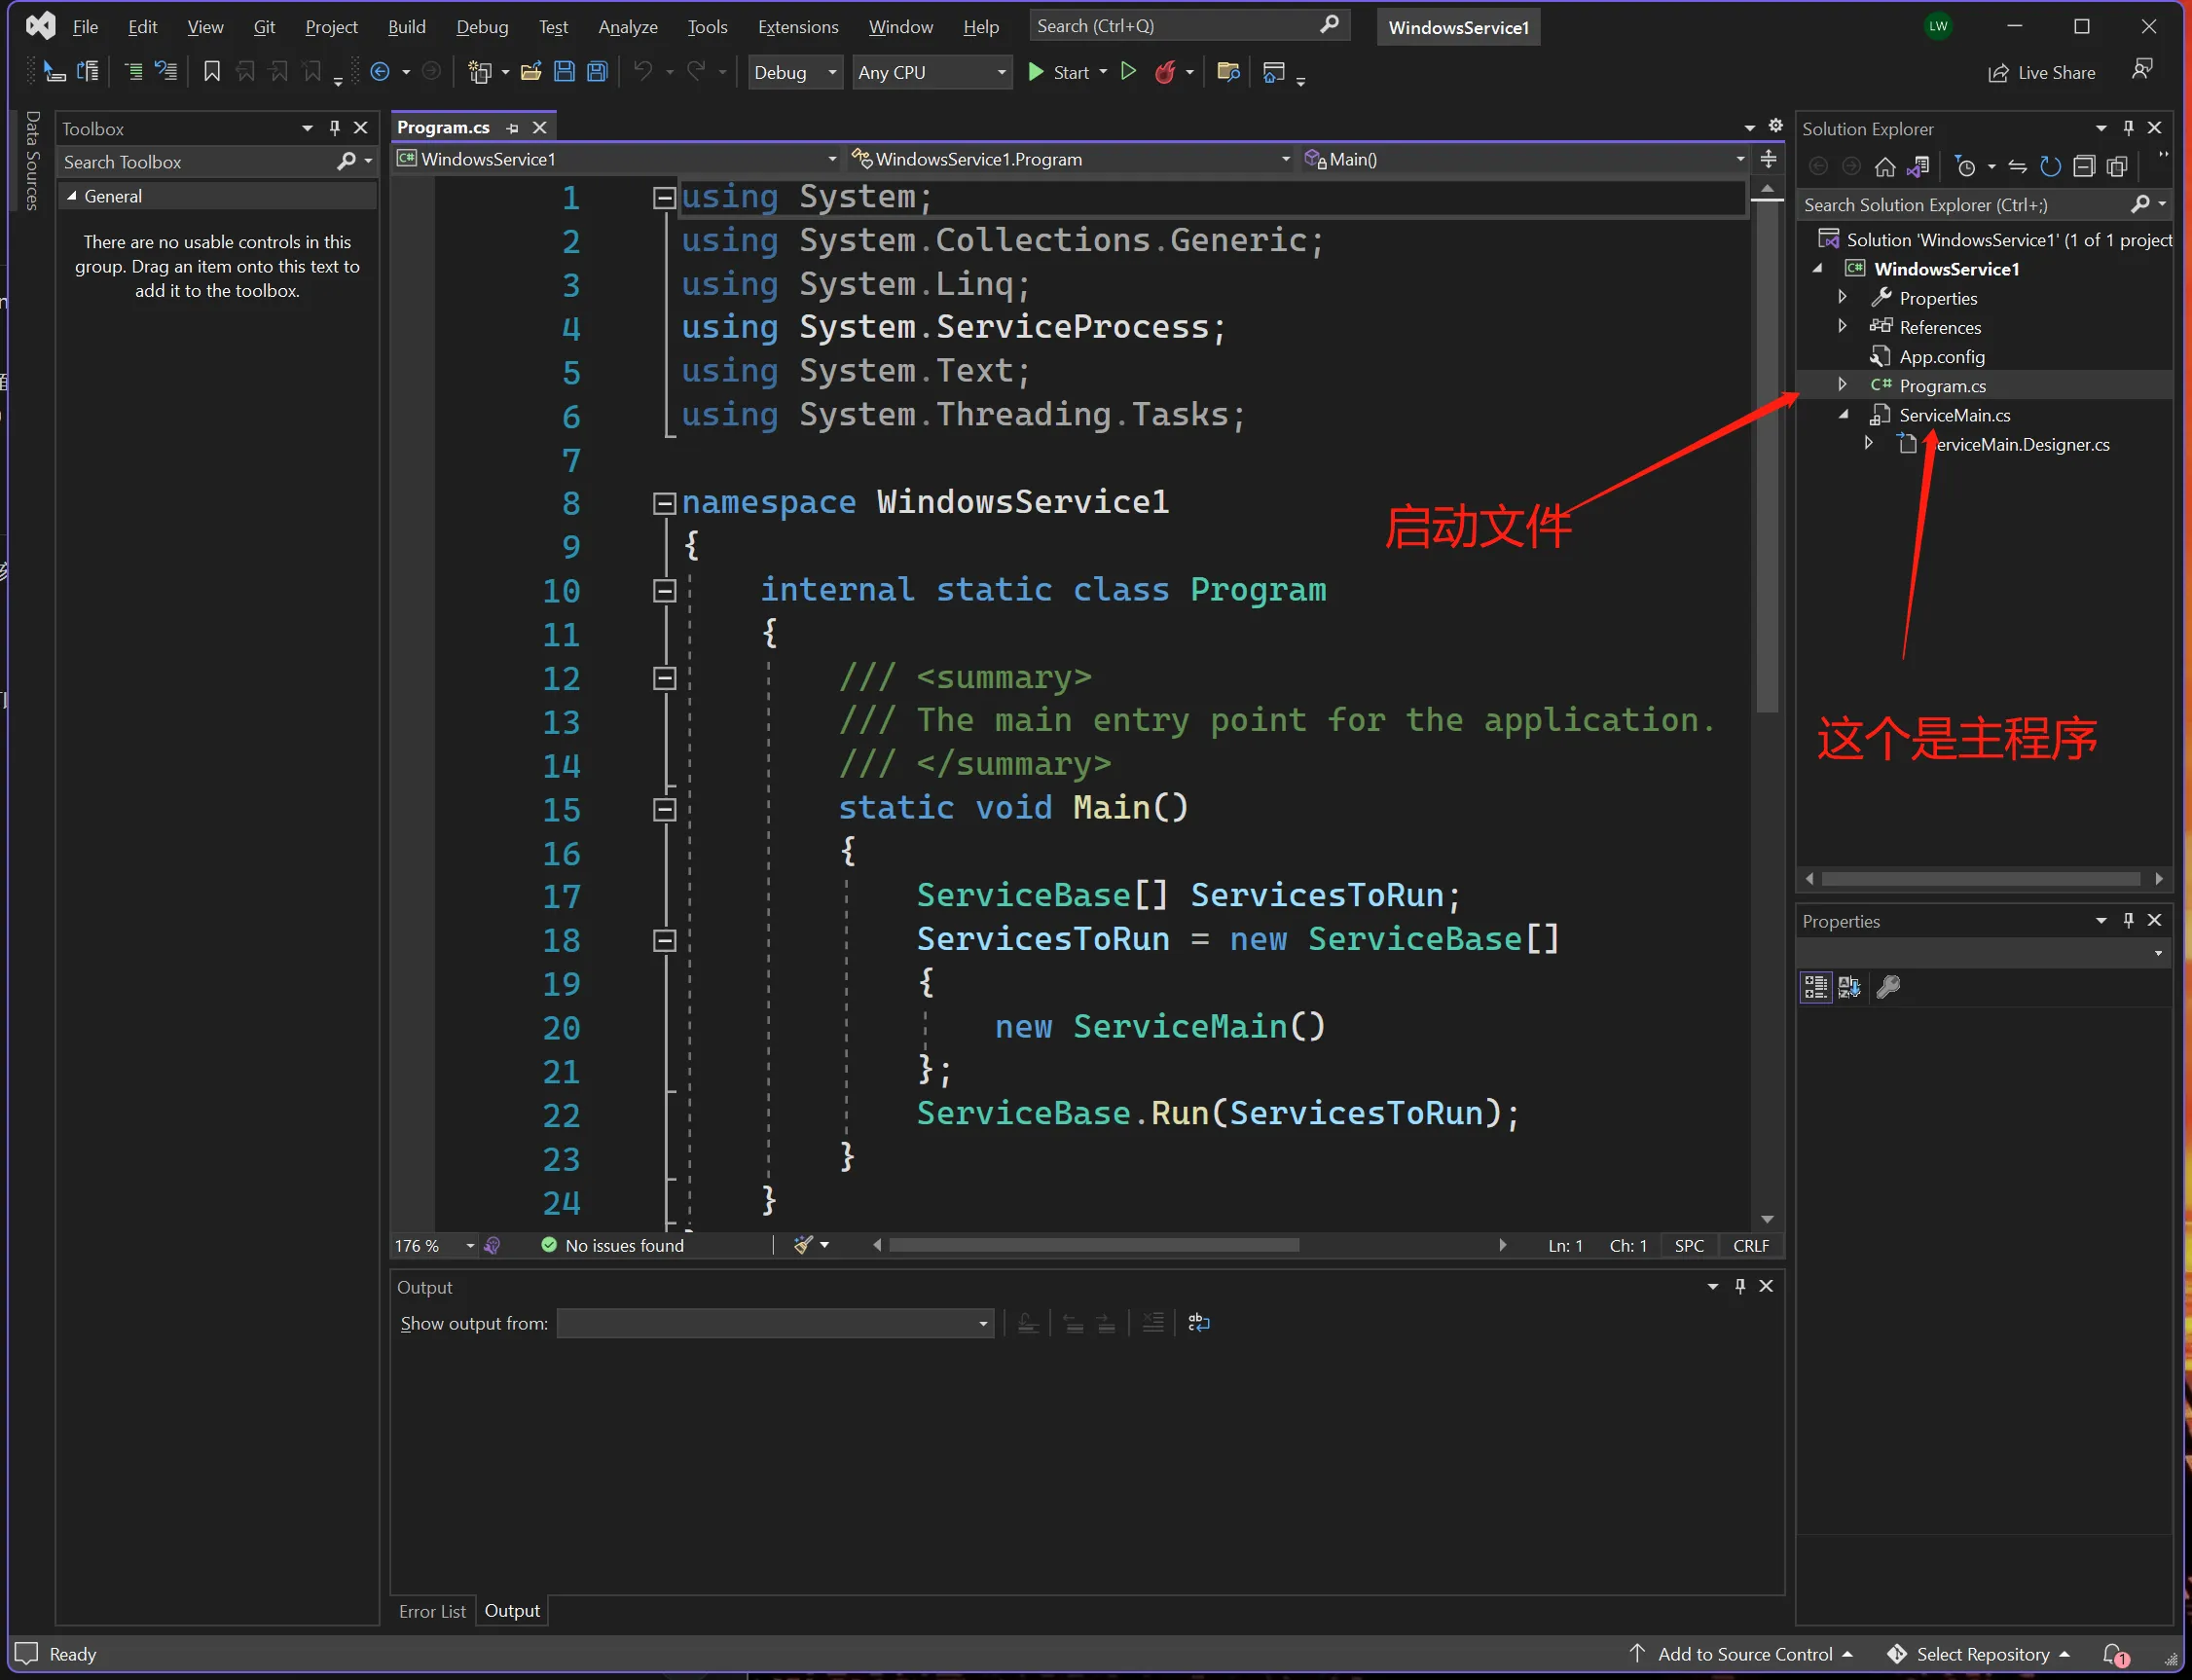Collapse the ServiceMain.cs tree node
Image resolution: width=2192 pixels, height=1680 pixels.
click(1843, 414)
